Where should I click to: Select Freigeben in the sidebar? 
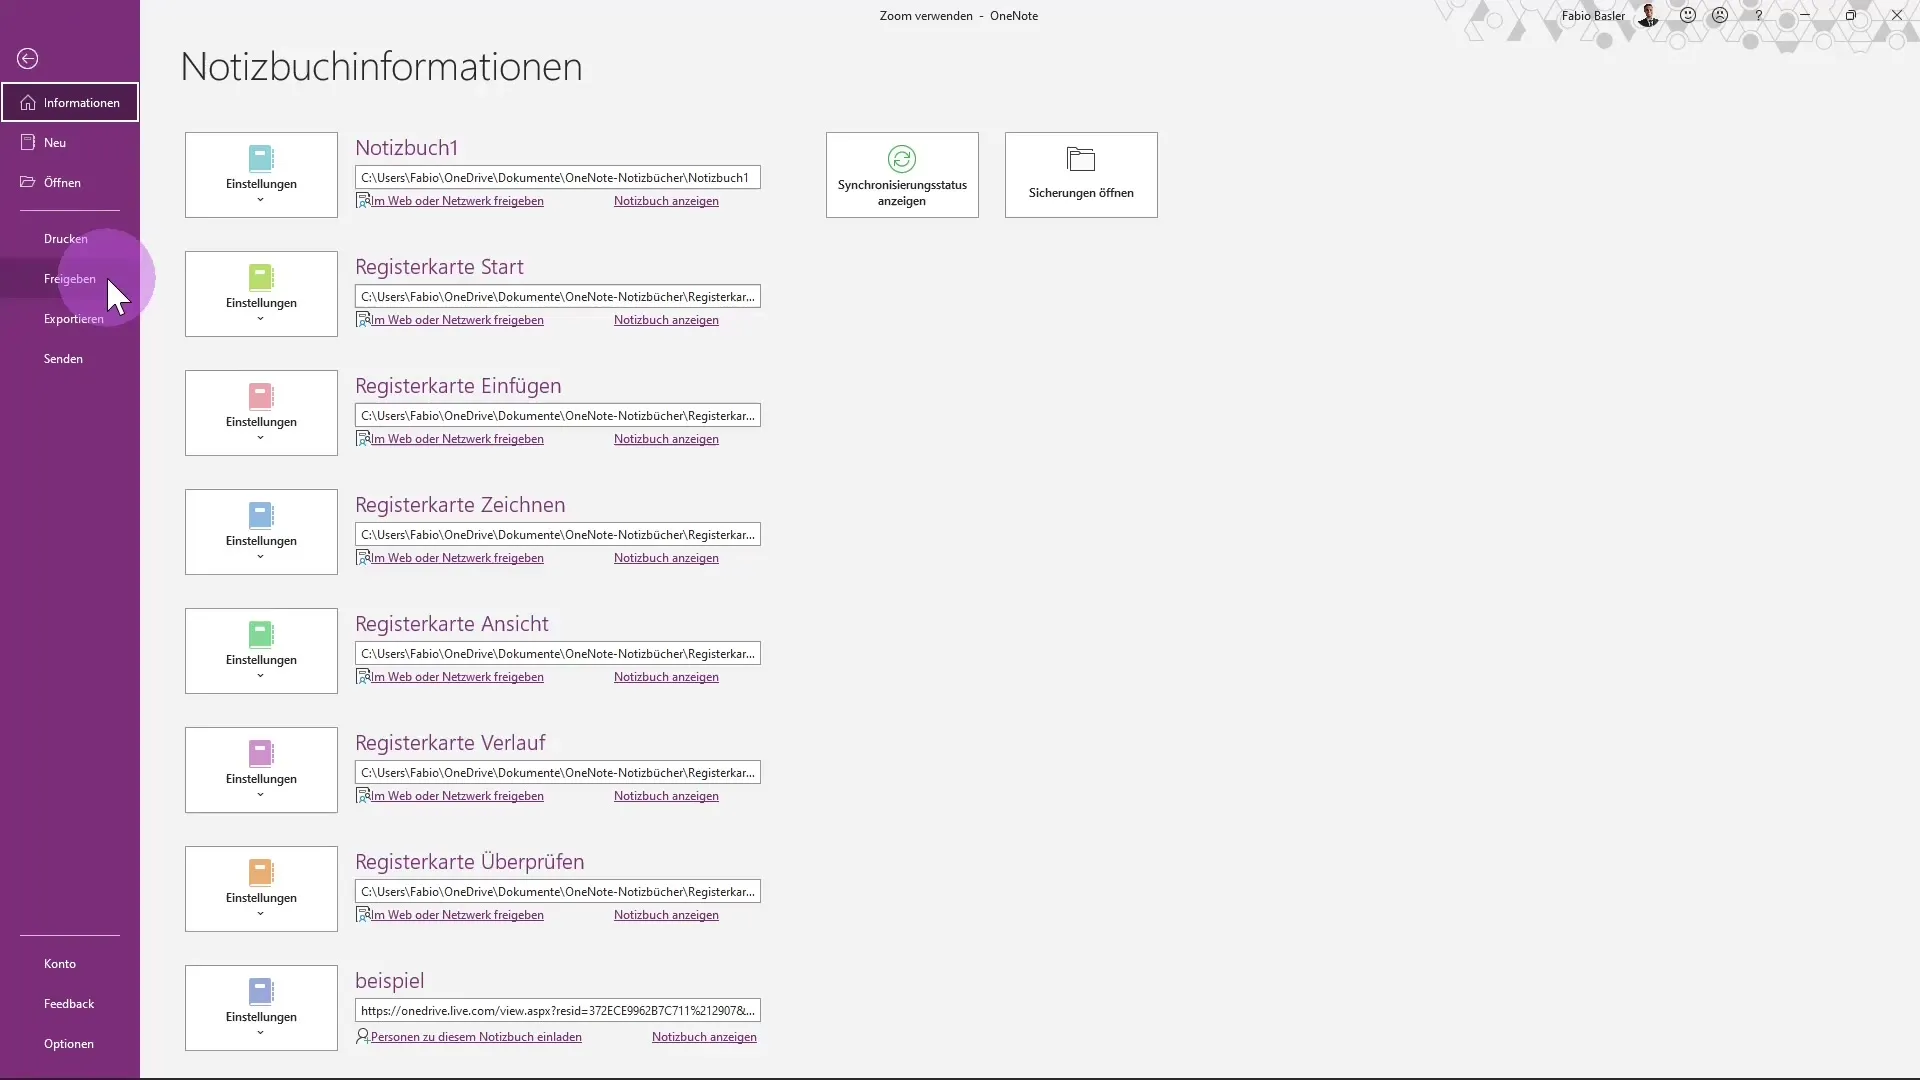pyautogui.click(x=70, y=279)
